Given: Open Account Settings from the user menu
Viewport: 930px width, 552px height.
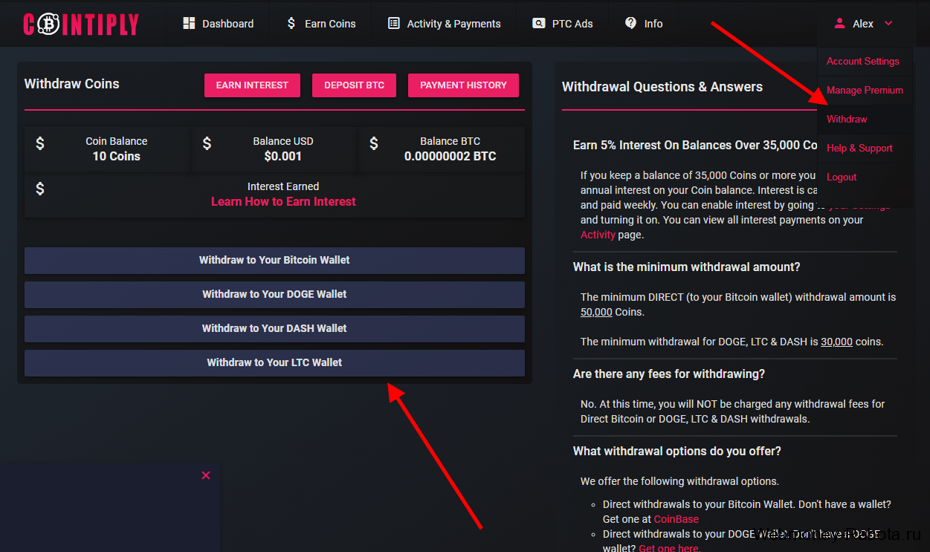Looking at the screenshot, I should click(x=862, y=61).
